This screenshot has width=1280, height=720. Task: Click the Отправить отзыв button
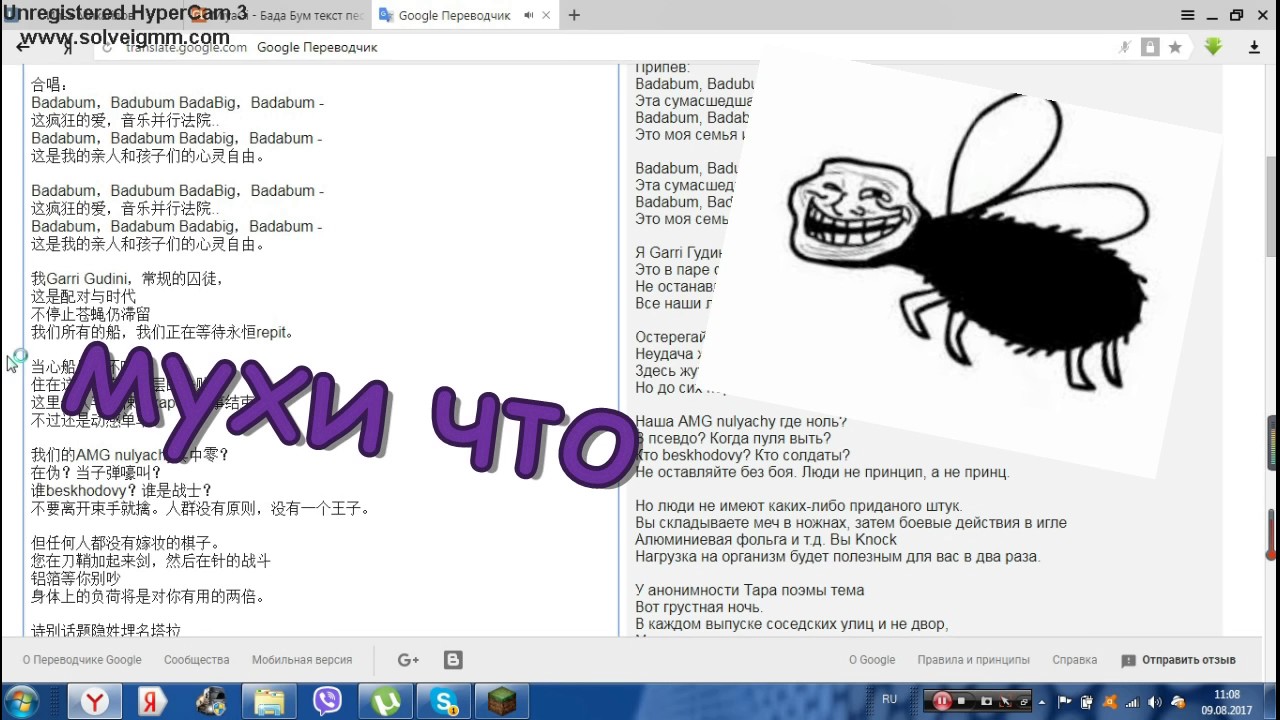[x=1179, y=660]
